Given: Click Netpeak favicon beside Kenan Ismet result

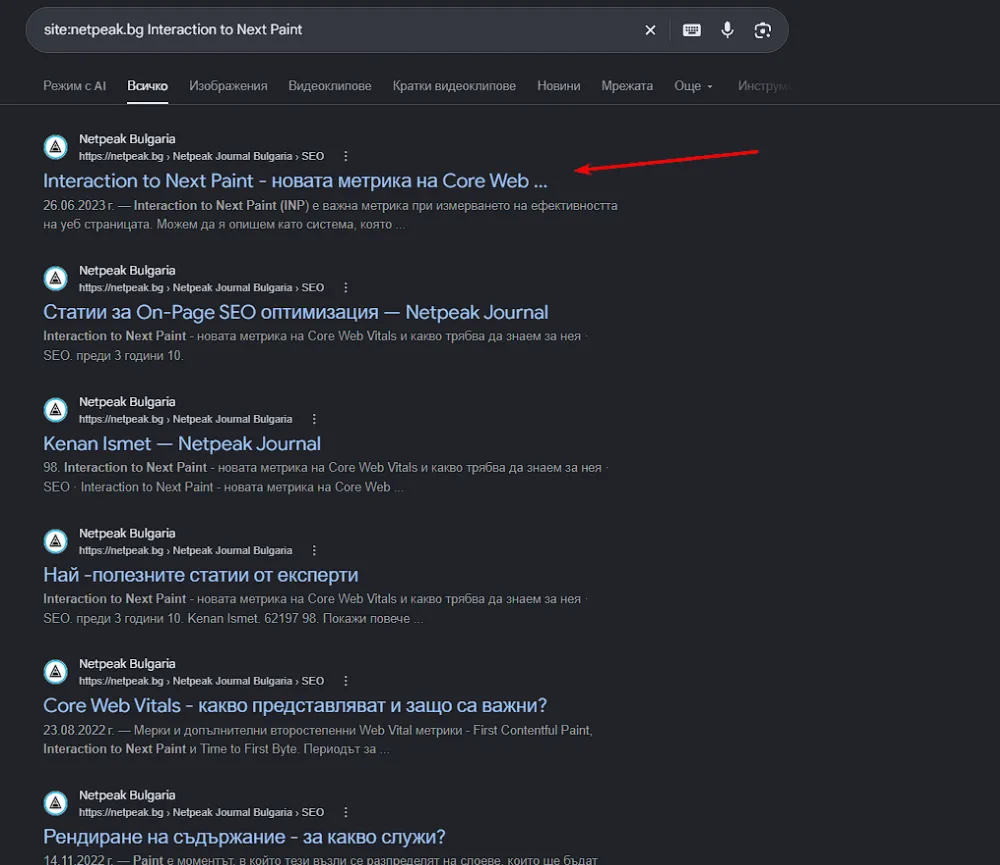Looking at the screenshot, I should point(55,410).
